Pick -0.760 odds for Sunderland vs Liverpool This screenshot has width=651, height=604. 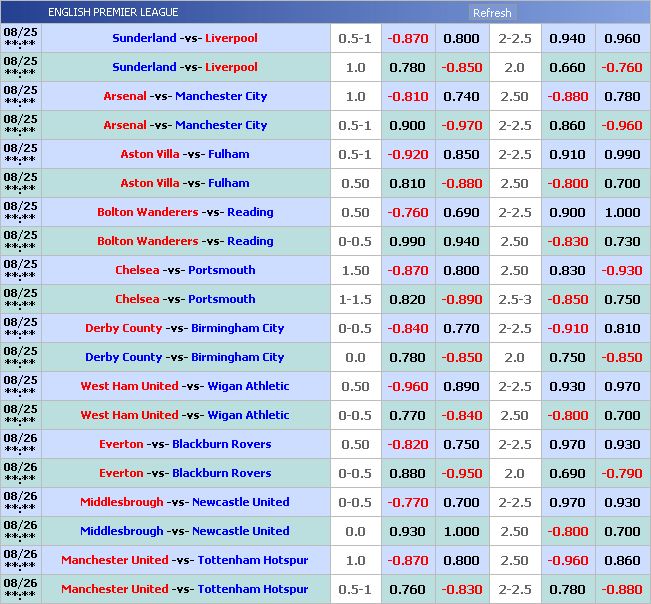(x=622, y=68)
